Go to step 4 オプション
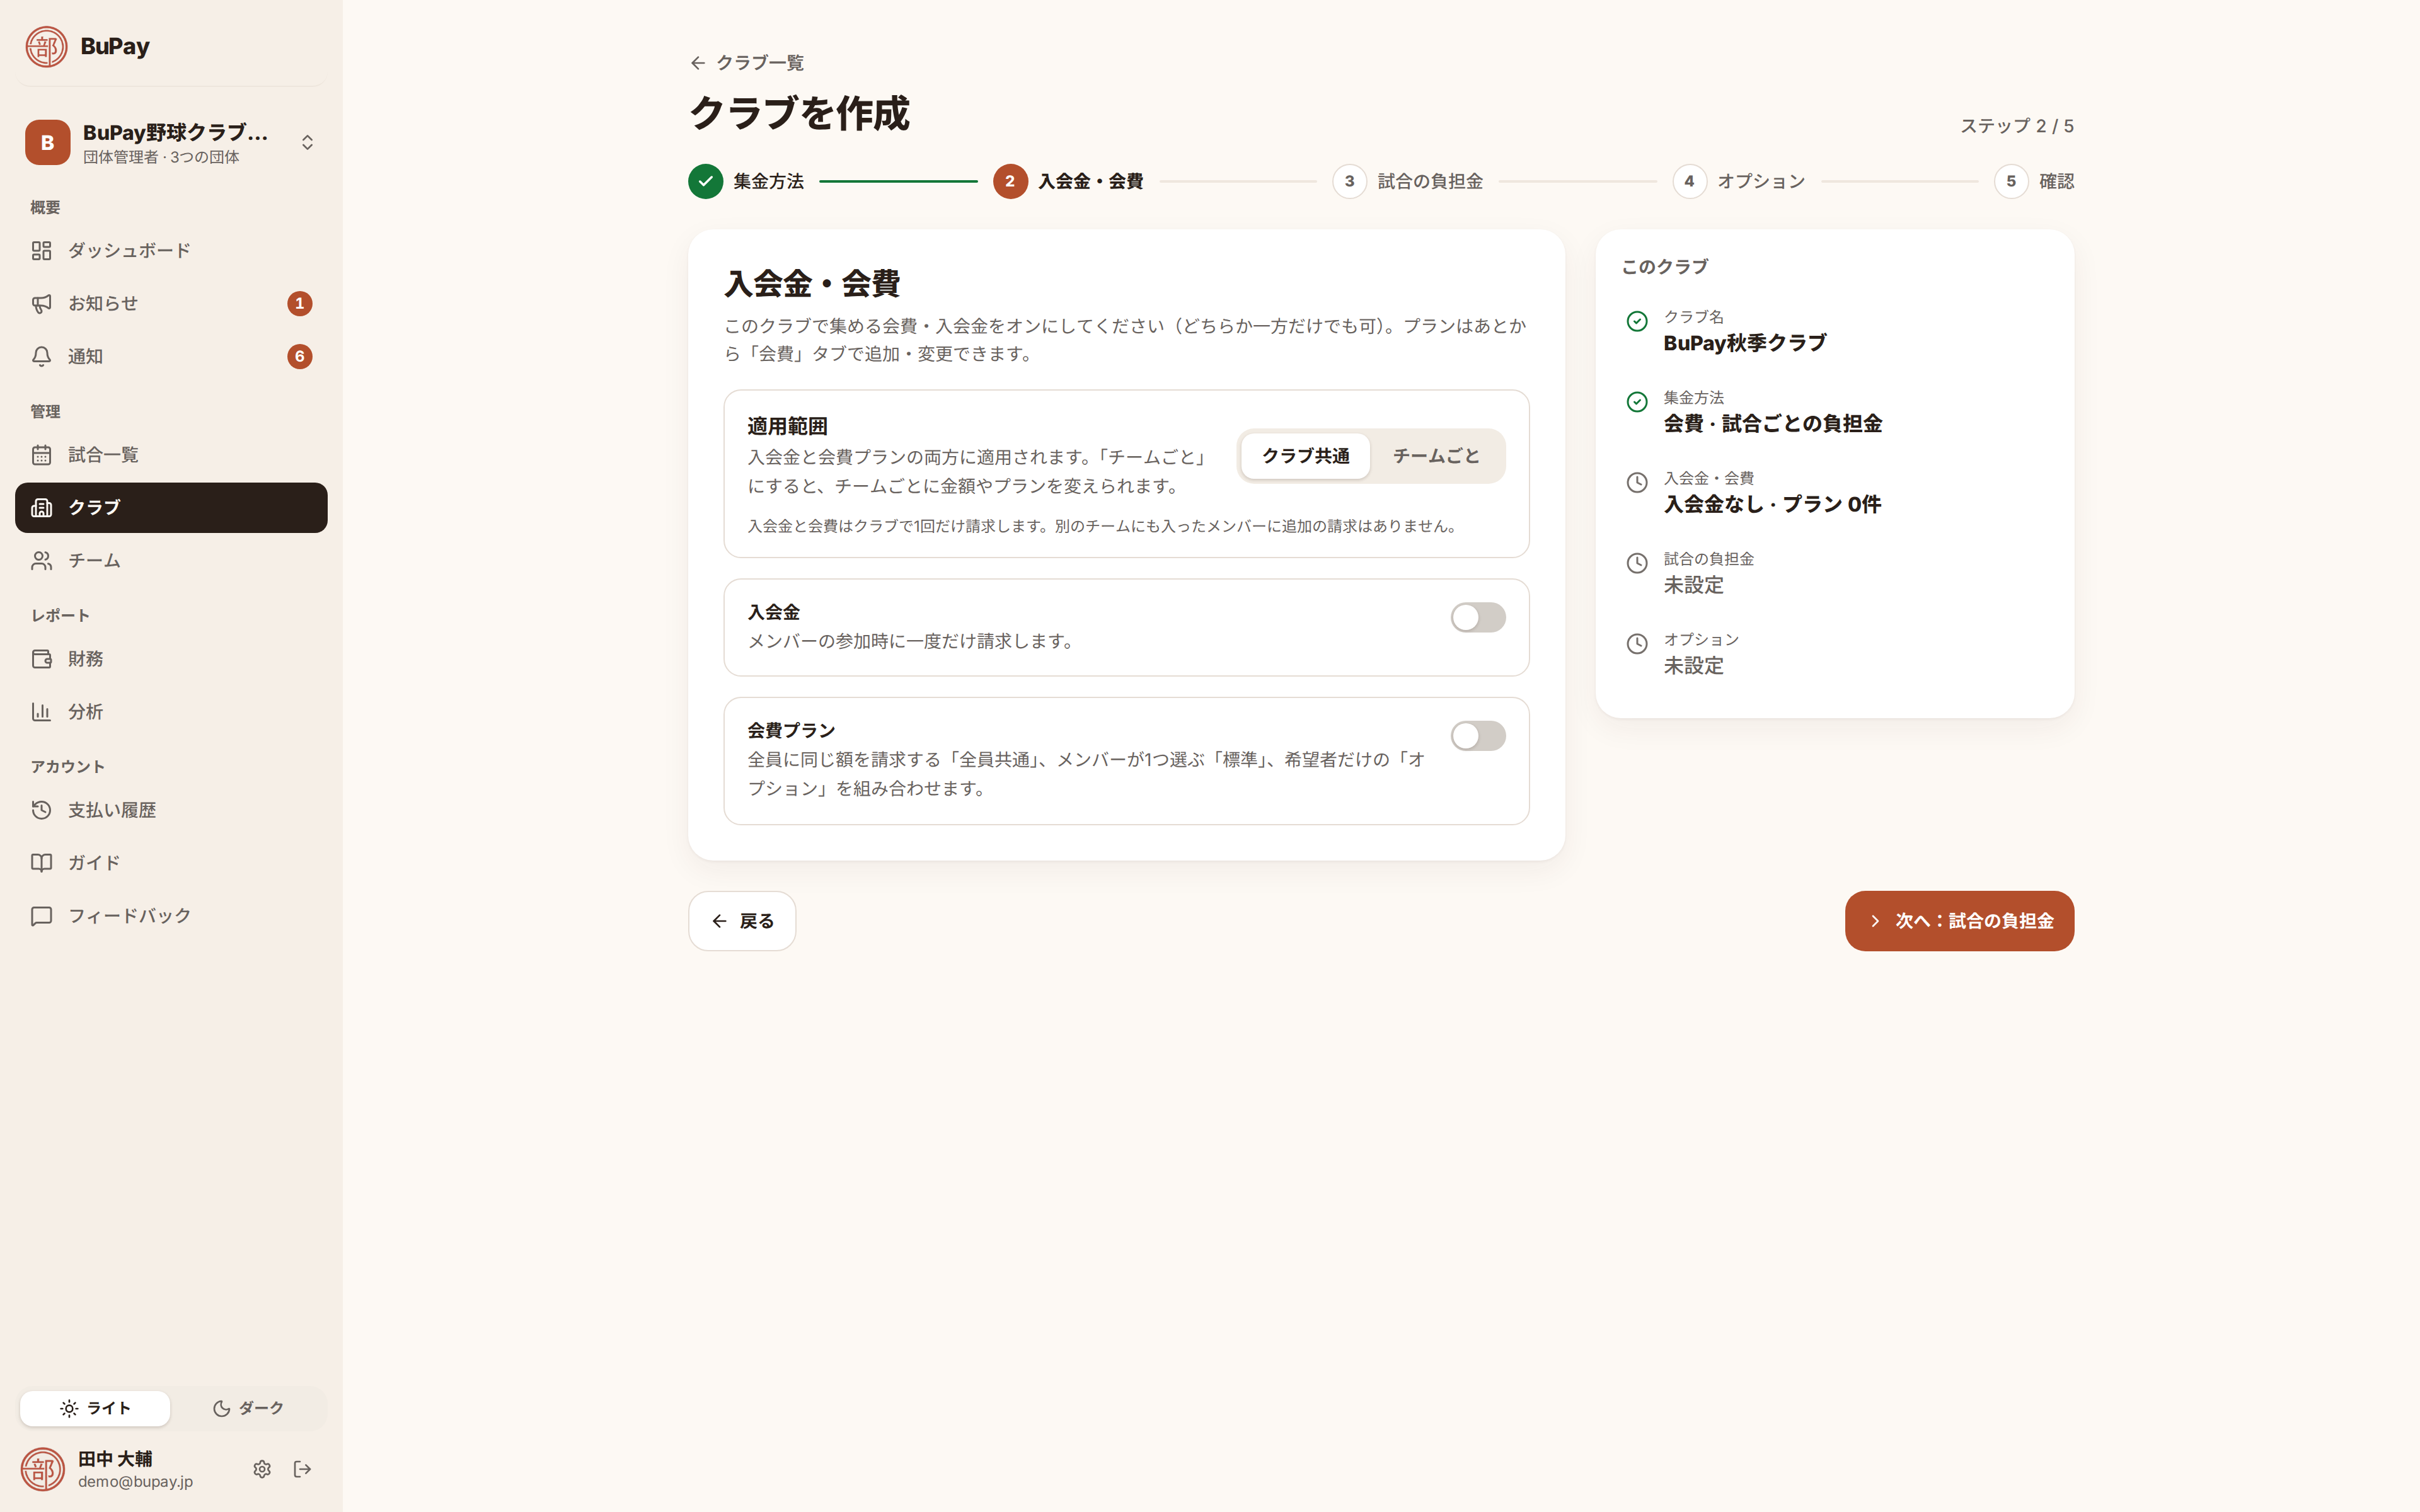 tap(1739, 181)
